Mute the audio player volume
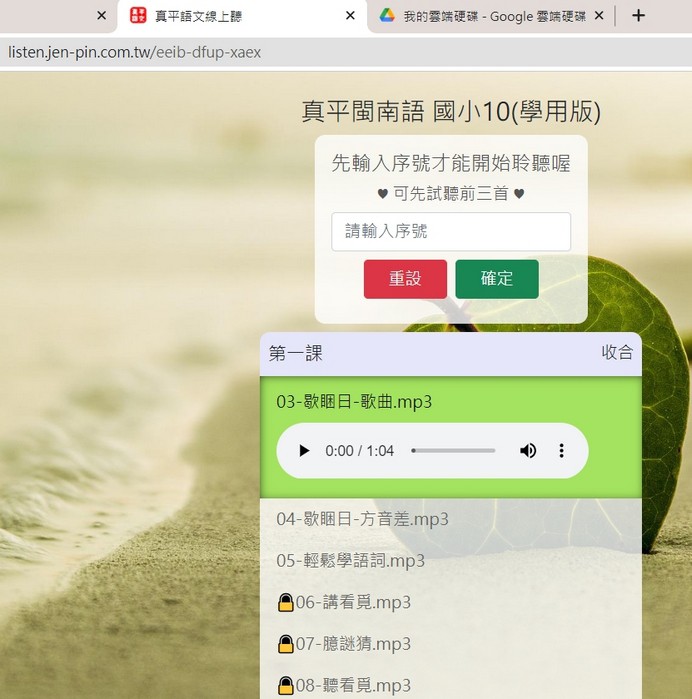Viewport: 692px width, 699px height. pyautogui.click(x=528, y=451)
